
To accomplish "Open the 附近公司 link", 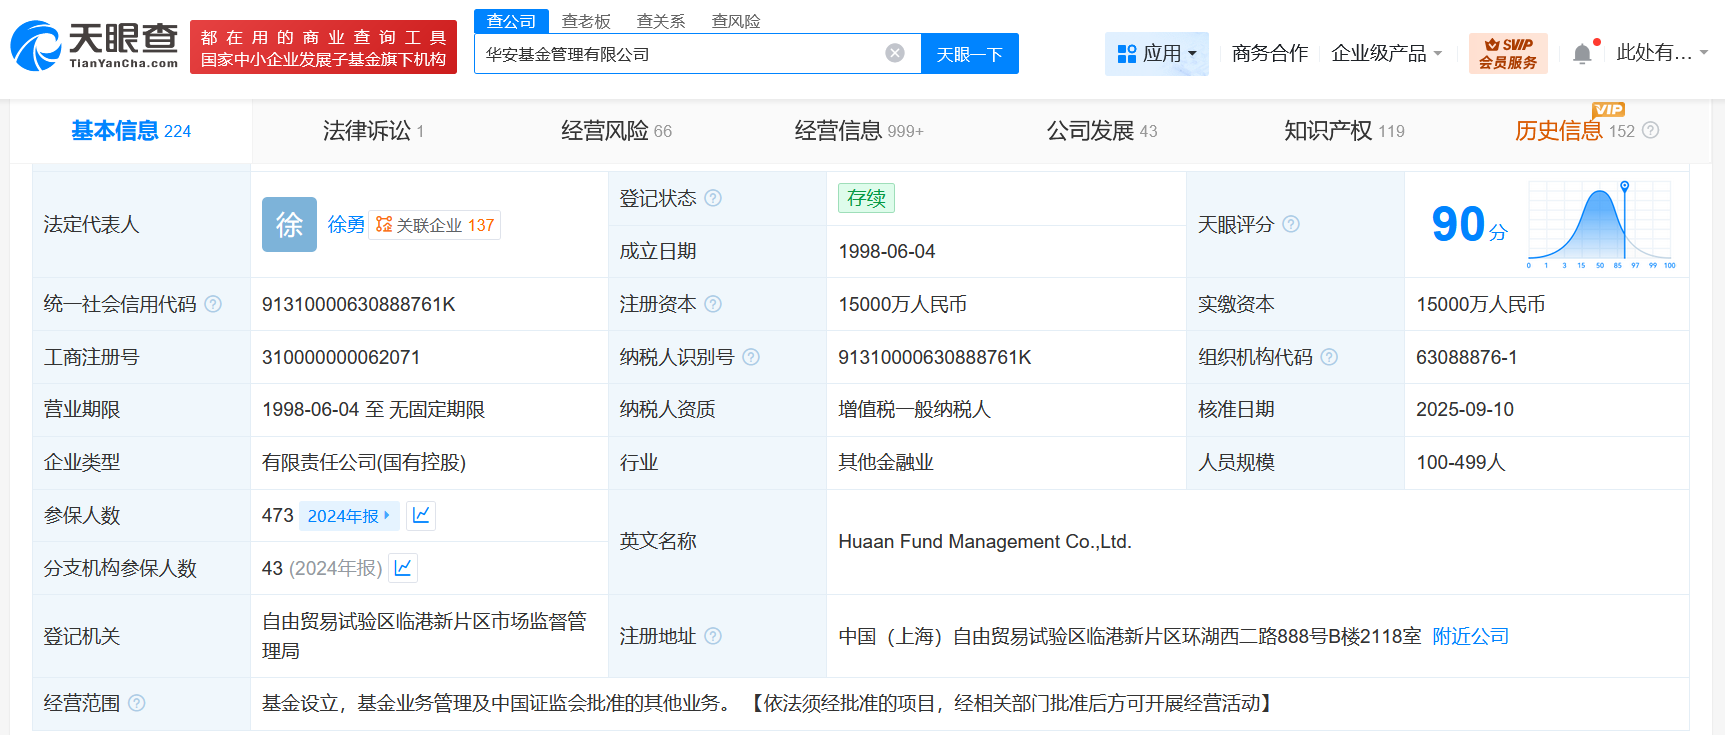I will 1470,636.
